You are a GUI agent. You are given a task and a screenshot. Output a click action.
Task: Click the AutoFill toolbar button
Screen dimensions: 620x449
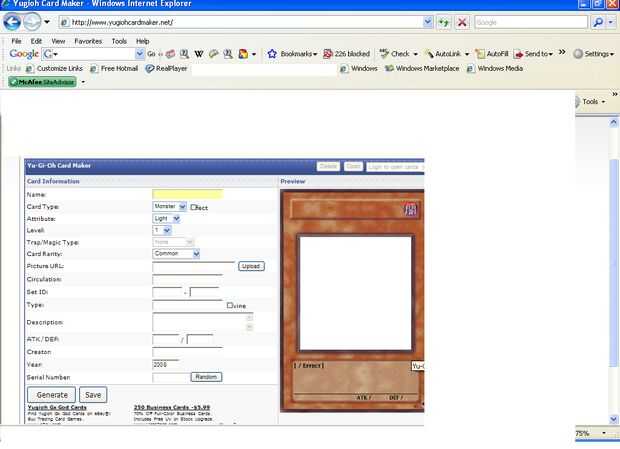pos(492,54)
